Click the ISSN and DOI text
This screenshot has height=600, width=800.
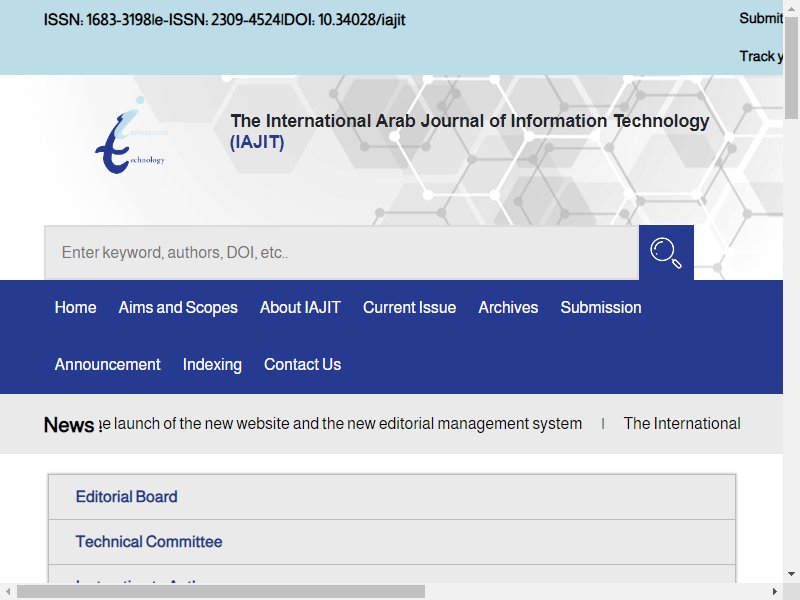[224, 20]
